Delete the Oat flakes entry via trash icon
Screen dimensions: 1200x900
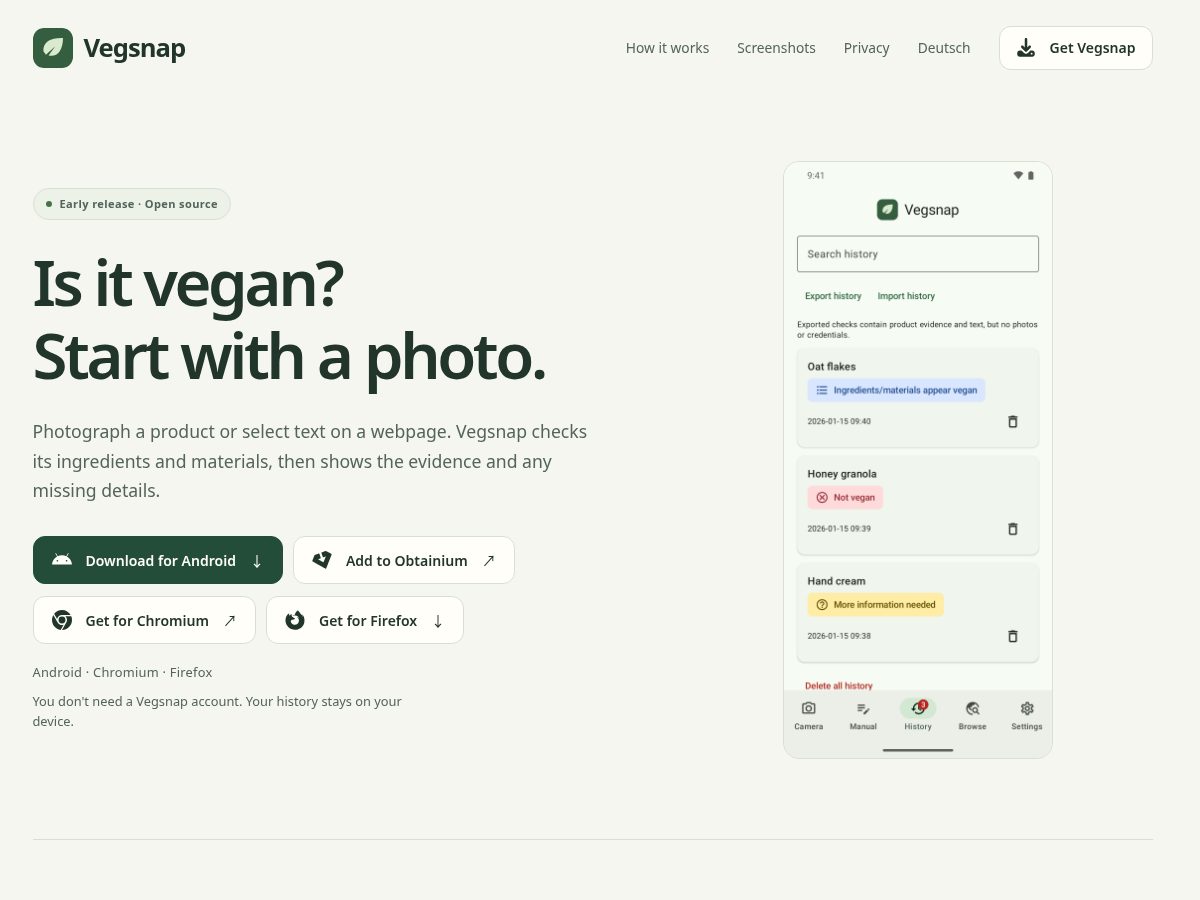pos(1012,422)
